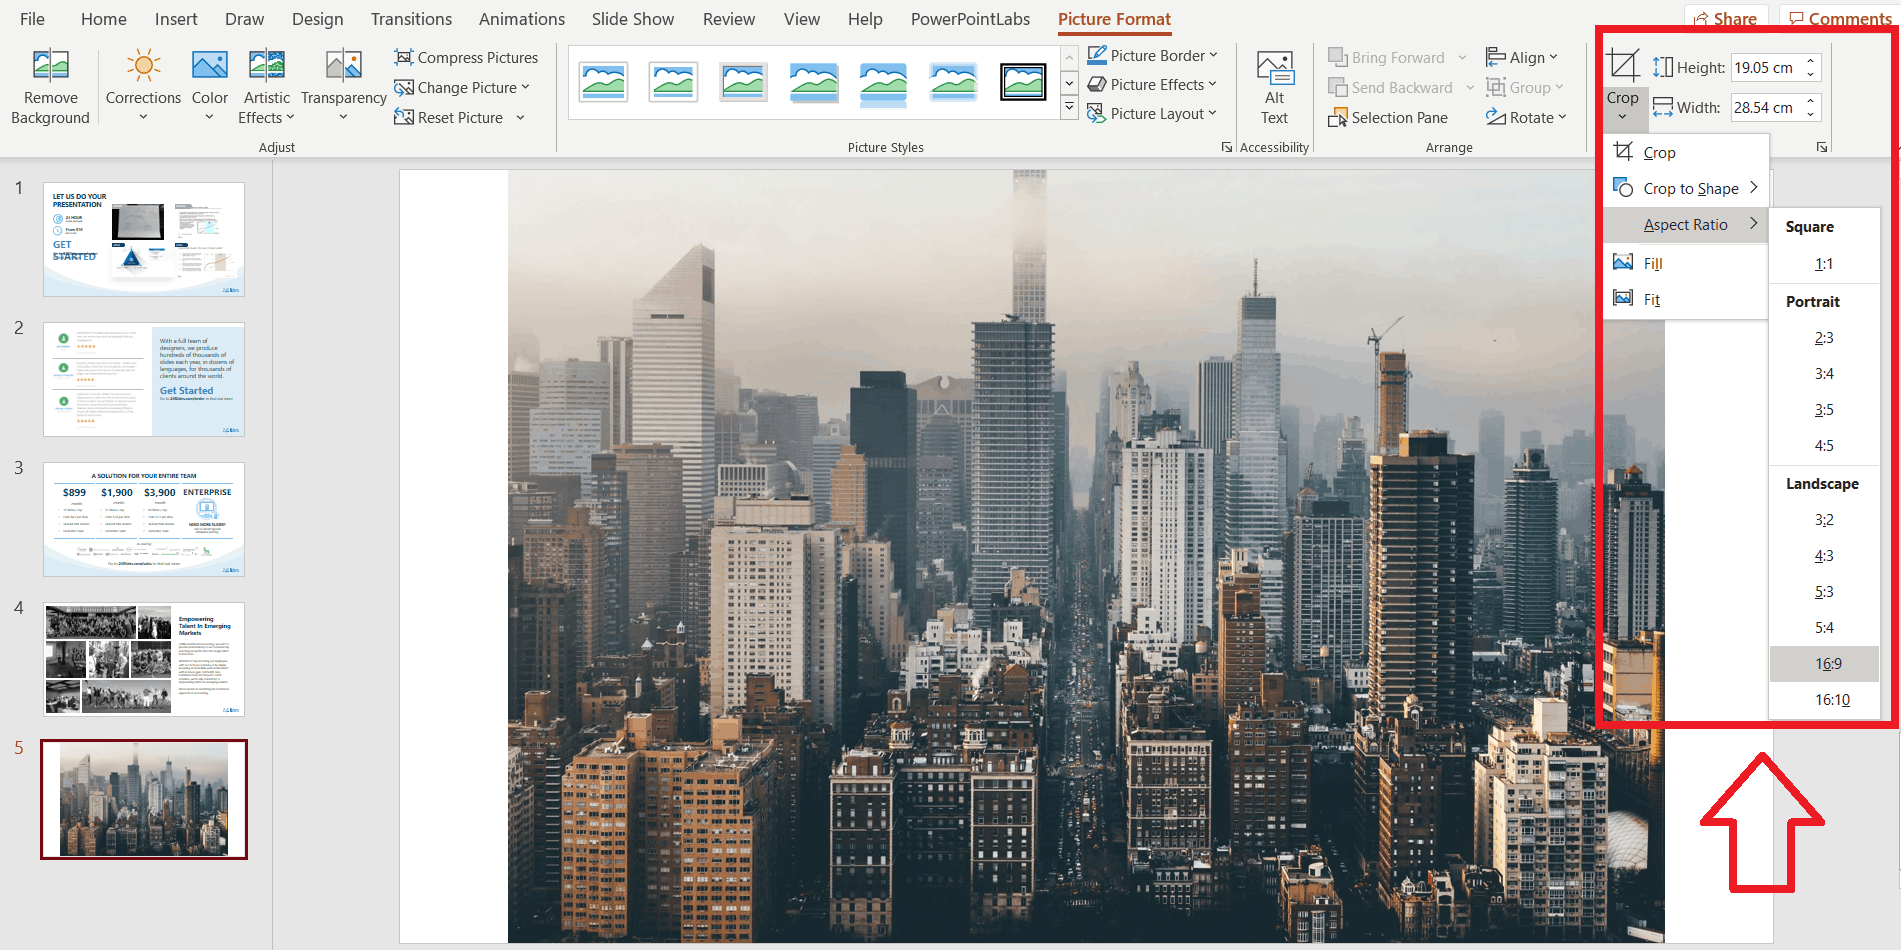The height and width of the screenshot is (950, 1901).
Task: Click Bring Forward
Action: [x=1387, y=57]
